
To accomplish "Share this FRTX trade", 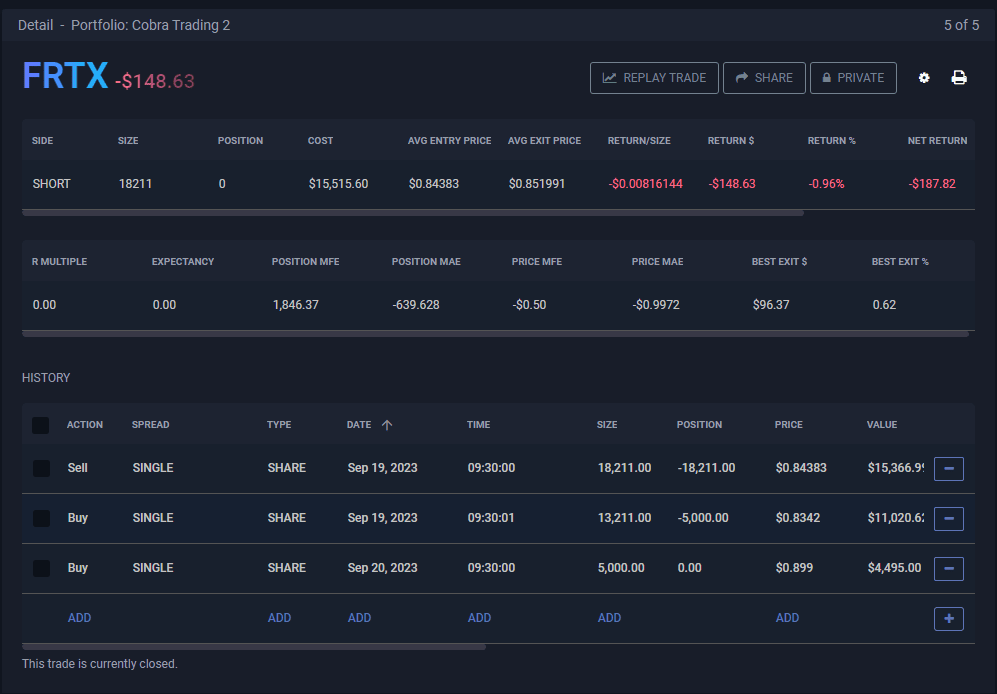I will (764, 78).
